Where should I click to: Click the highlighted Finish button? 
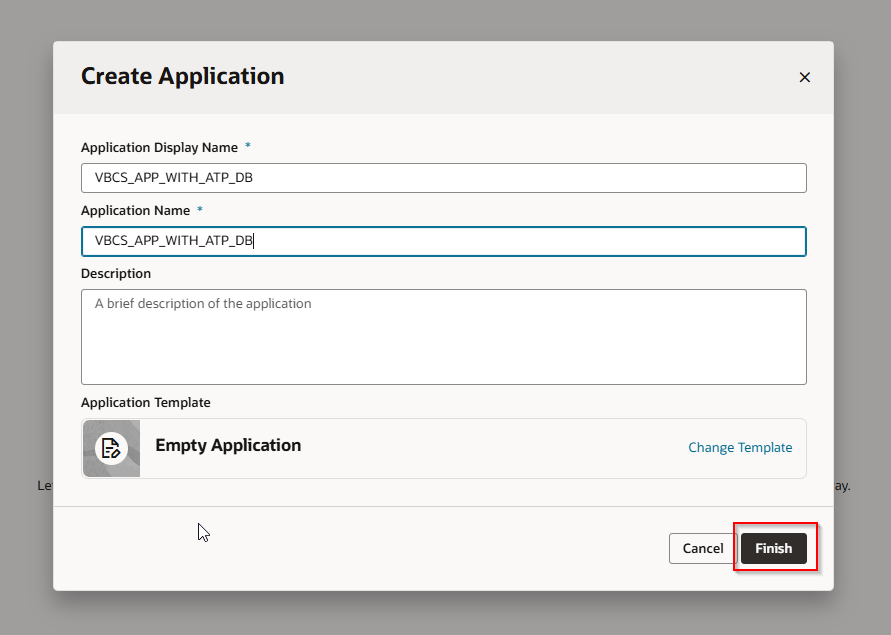pos(773,548)
